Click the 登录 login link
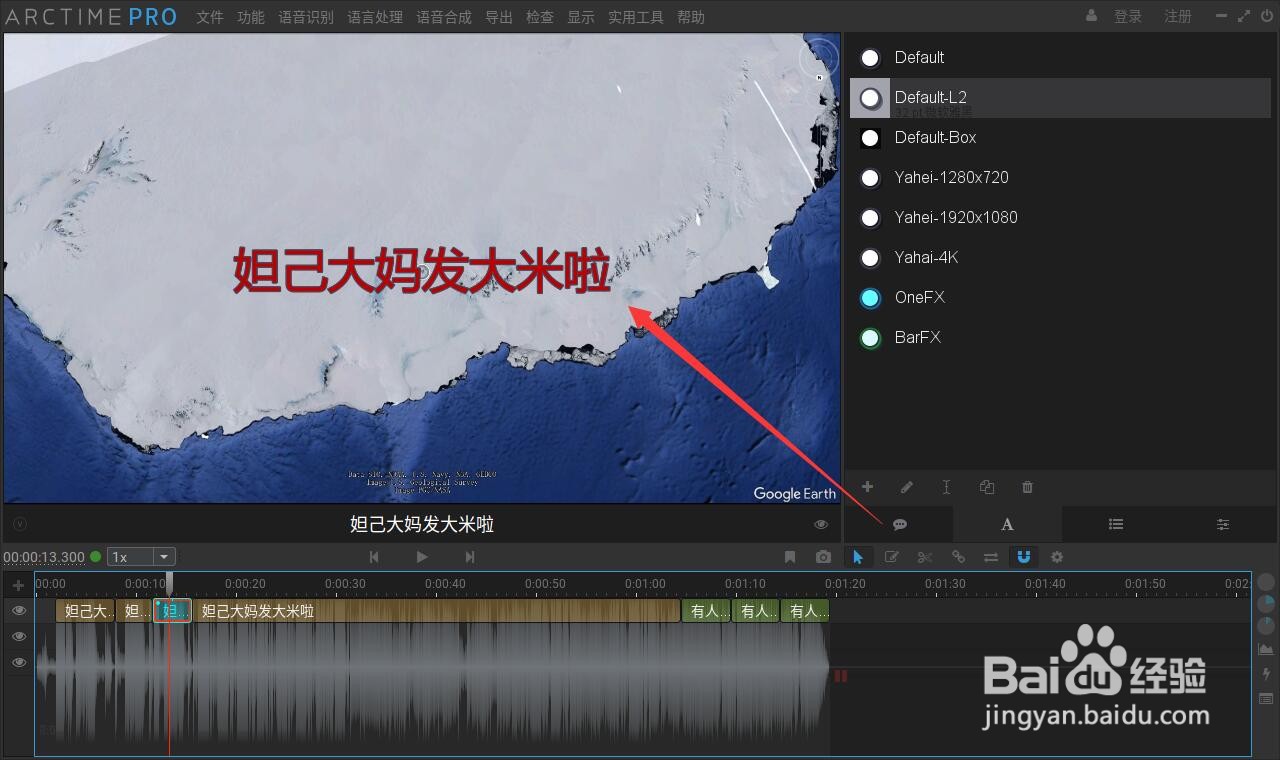Viewport: 1280px width, 760px height. click(1128, 16)
